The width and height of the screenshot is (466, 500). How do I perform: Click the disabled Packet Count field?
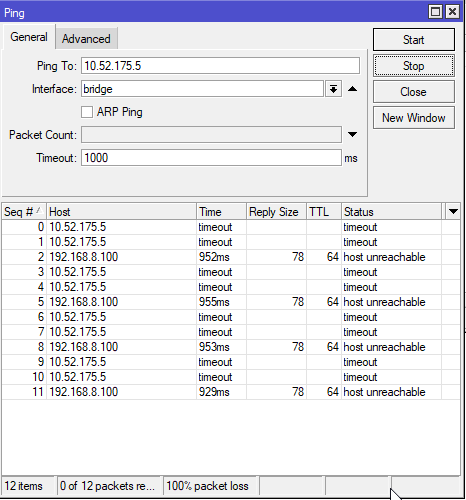pyautogui.click(x=211, y=134)
